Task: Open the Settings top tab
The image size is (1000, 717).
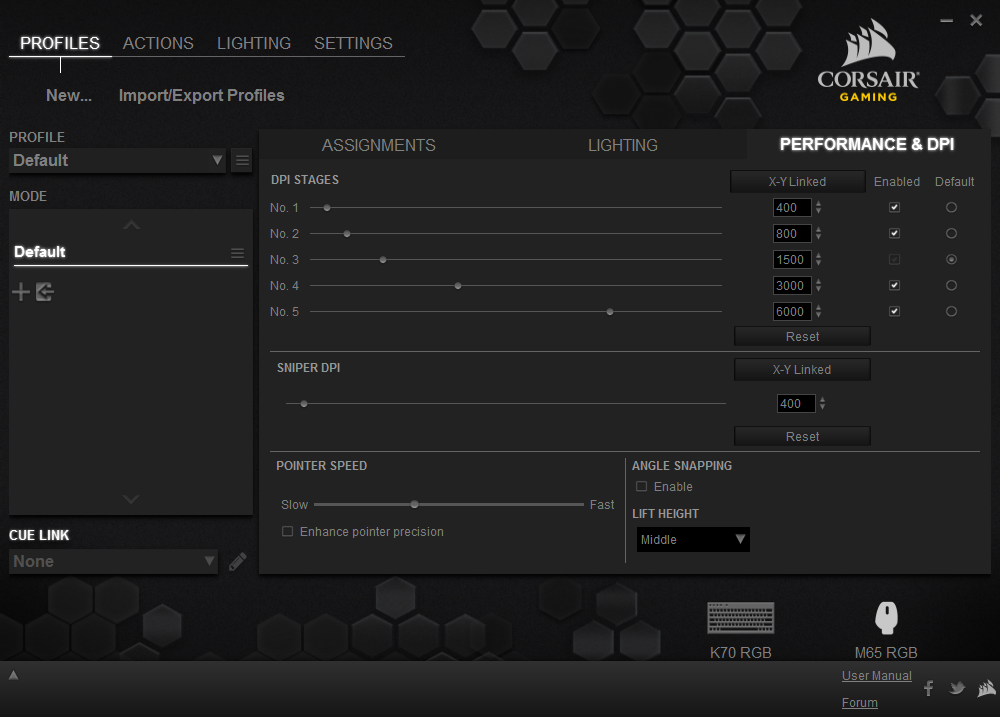Action: 353,43
